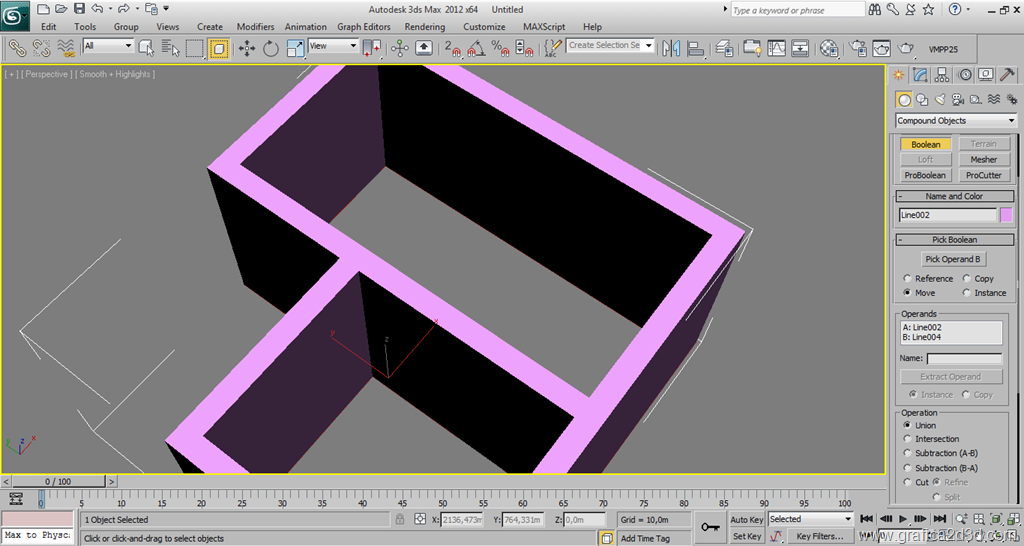Click the Pick Operand B button
Screen dimensions: 1024x546
952,259
